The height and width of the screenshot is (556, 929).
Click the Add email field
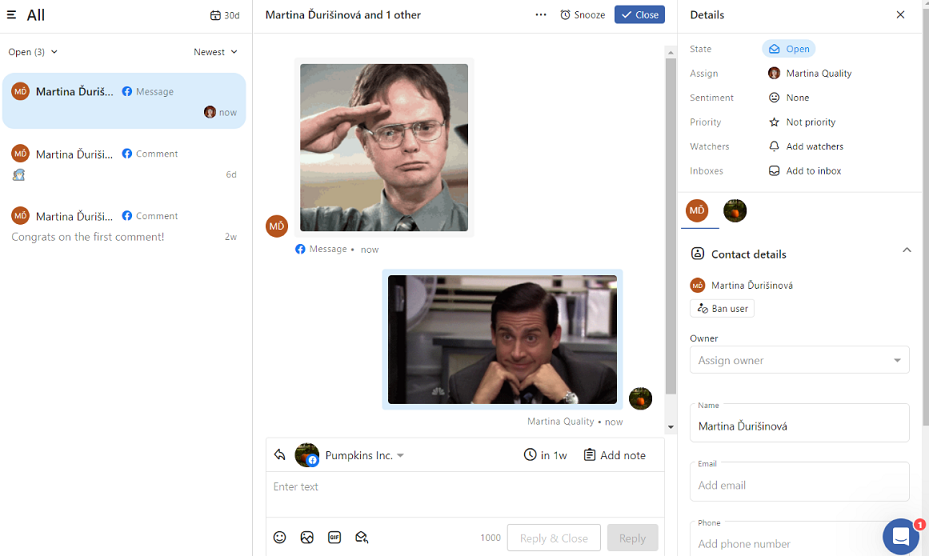[x=799, y=482]
